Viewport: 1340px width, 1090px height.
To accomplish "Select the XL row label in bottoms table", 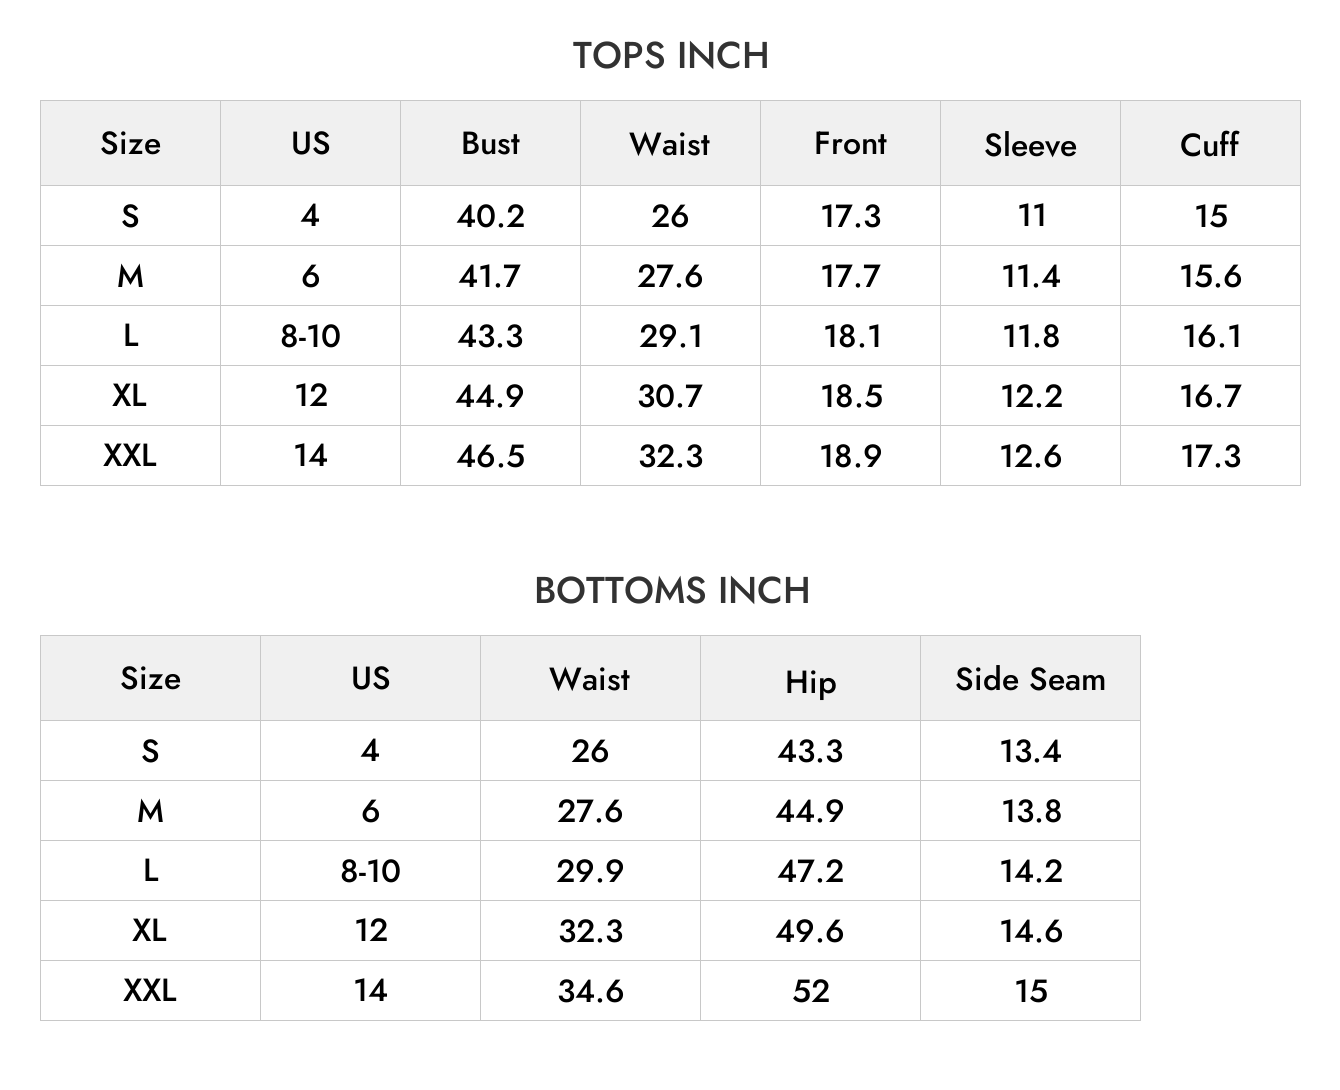I will tap(150, 931).
